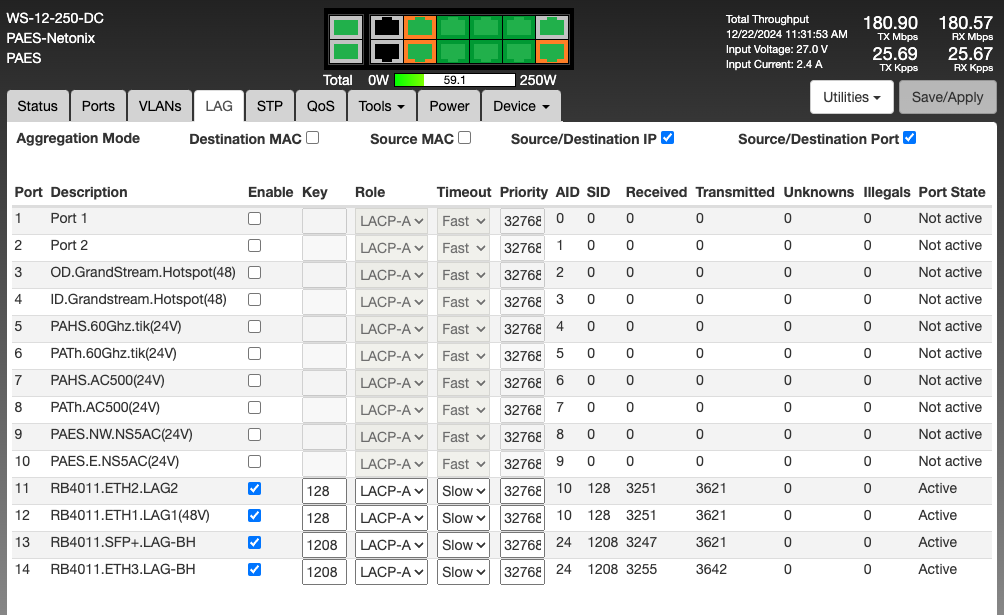Click the top SFP port icon at far left
Viewport: 1004px width, 615px height.
pos(345,27)
